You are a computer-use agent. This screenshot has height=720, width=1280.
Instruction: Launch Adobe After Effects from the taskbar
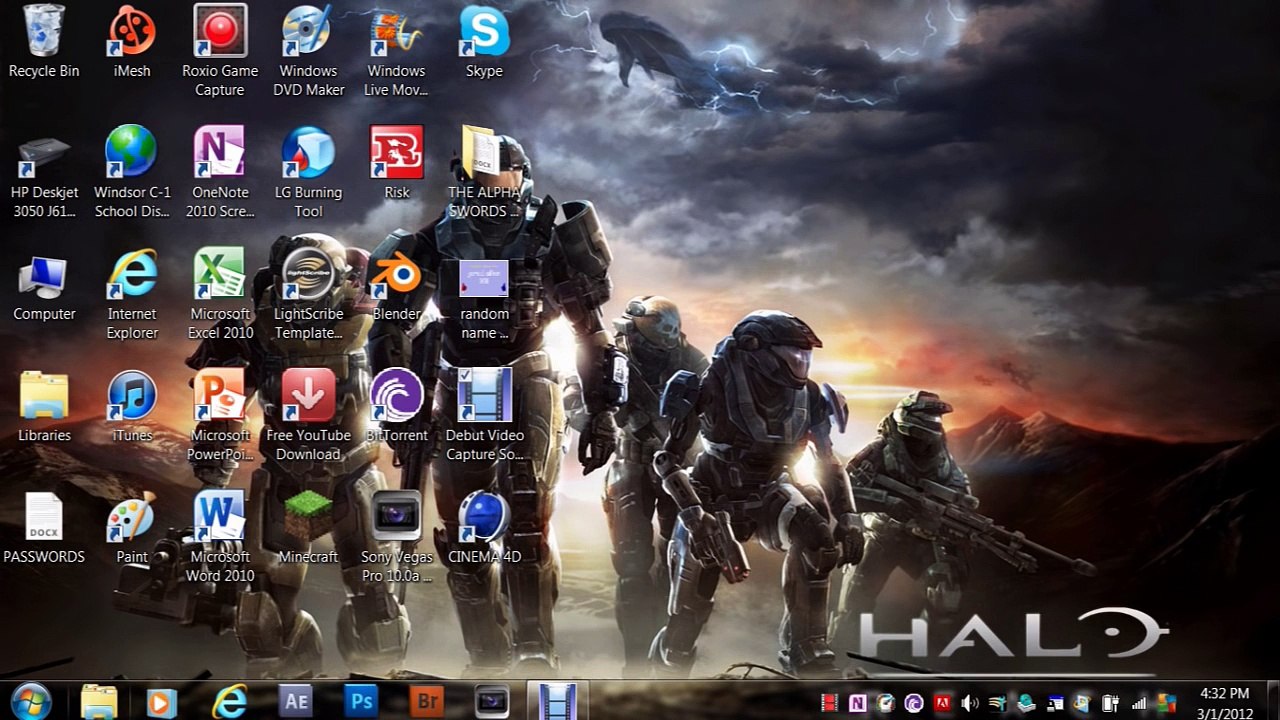pos(296,701)
